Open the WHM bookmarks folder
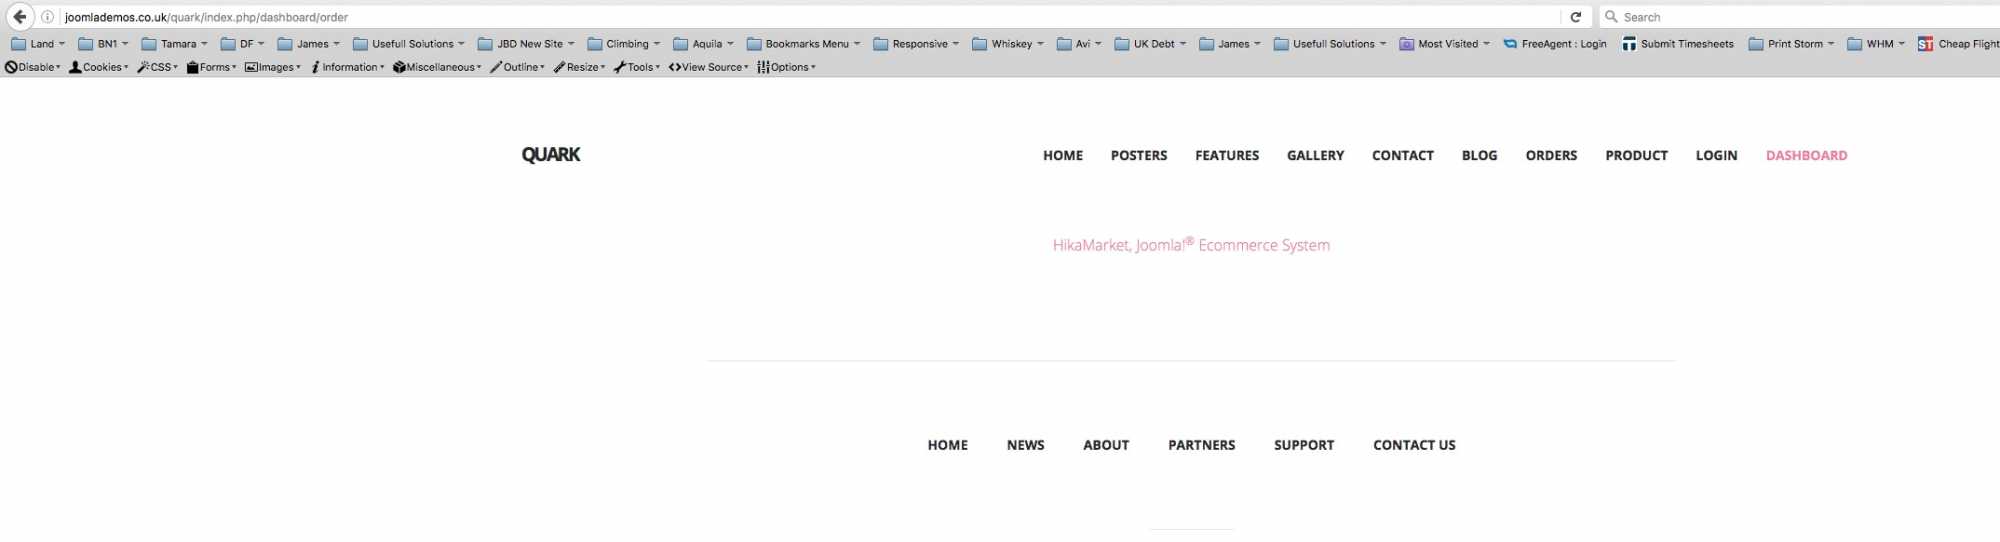This screenshot has height=542, width=2000. 1876,44
